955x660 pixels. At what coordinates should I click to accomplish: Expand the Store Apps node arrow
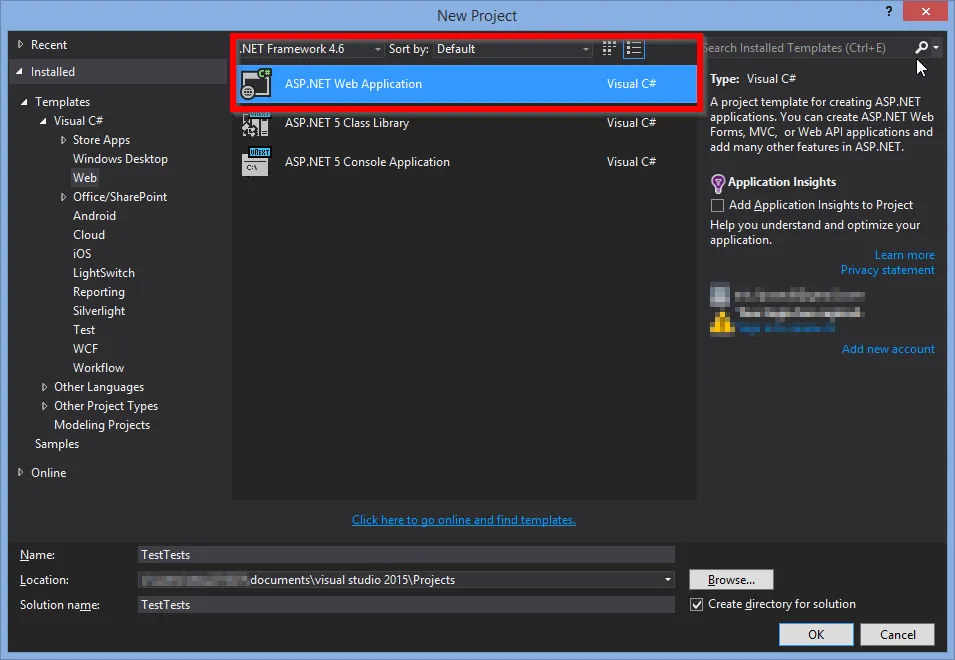[63, 140]
